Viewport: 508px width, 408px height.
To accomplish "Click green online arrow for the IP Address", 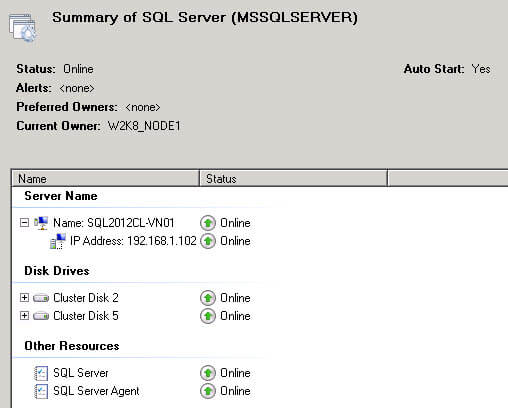I will 208,241.
